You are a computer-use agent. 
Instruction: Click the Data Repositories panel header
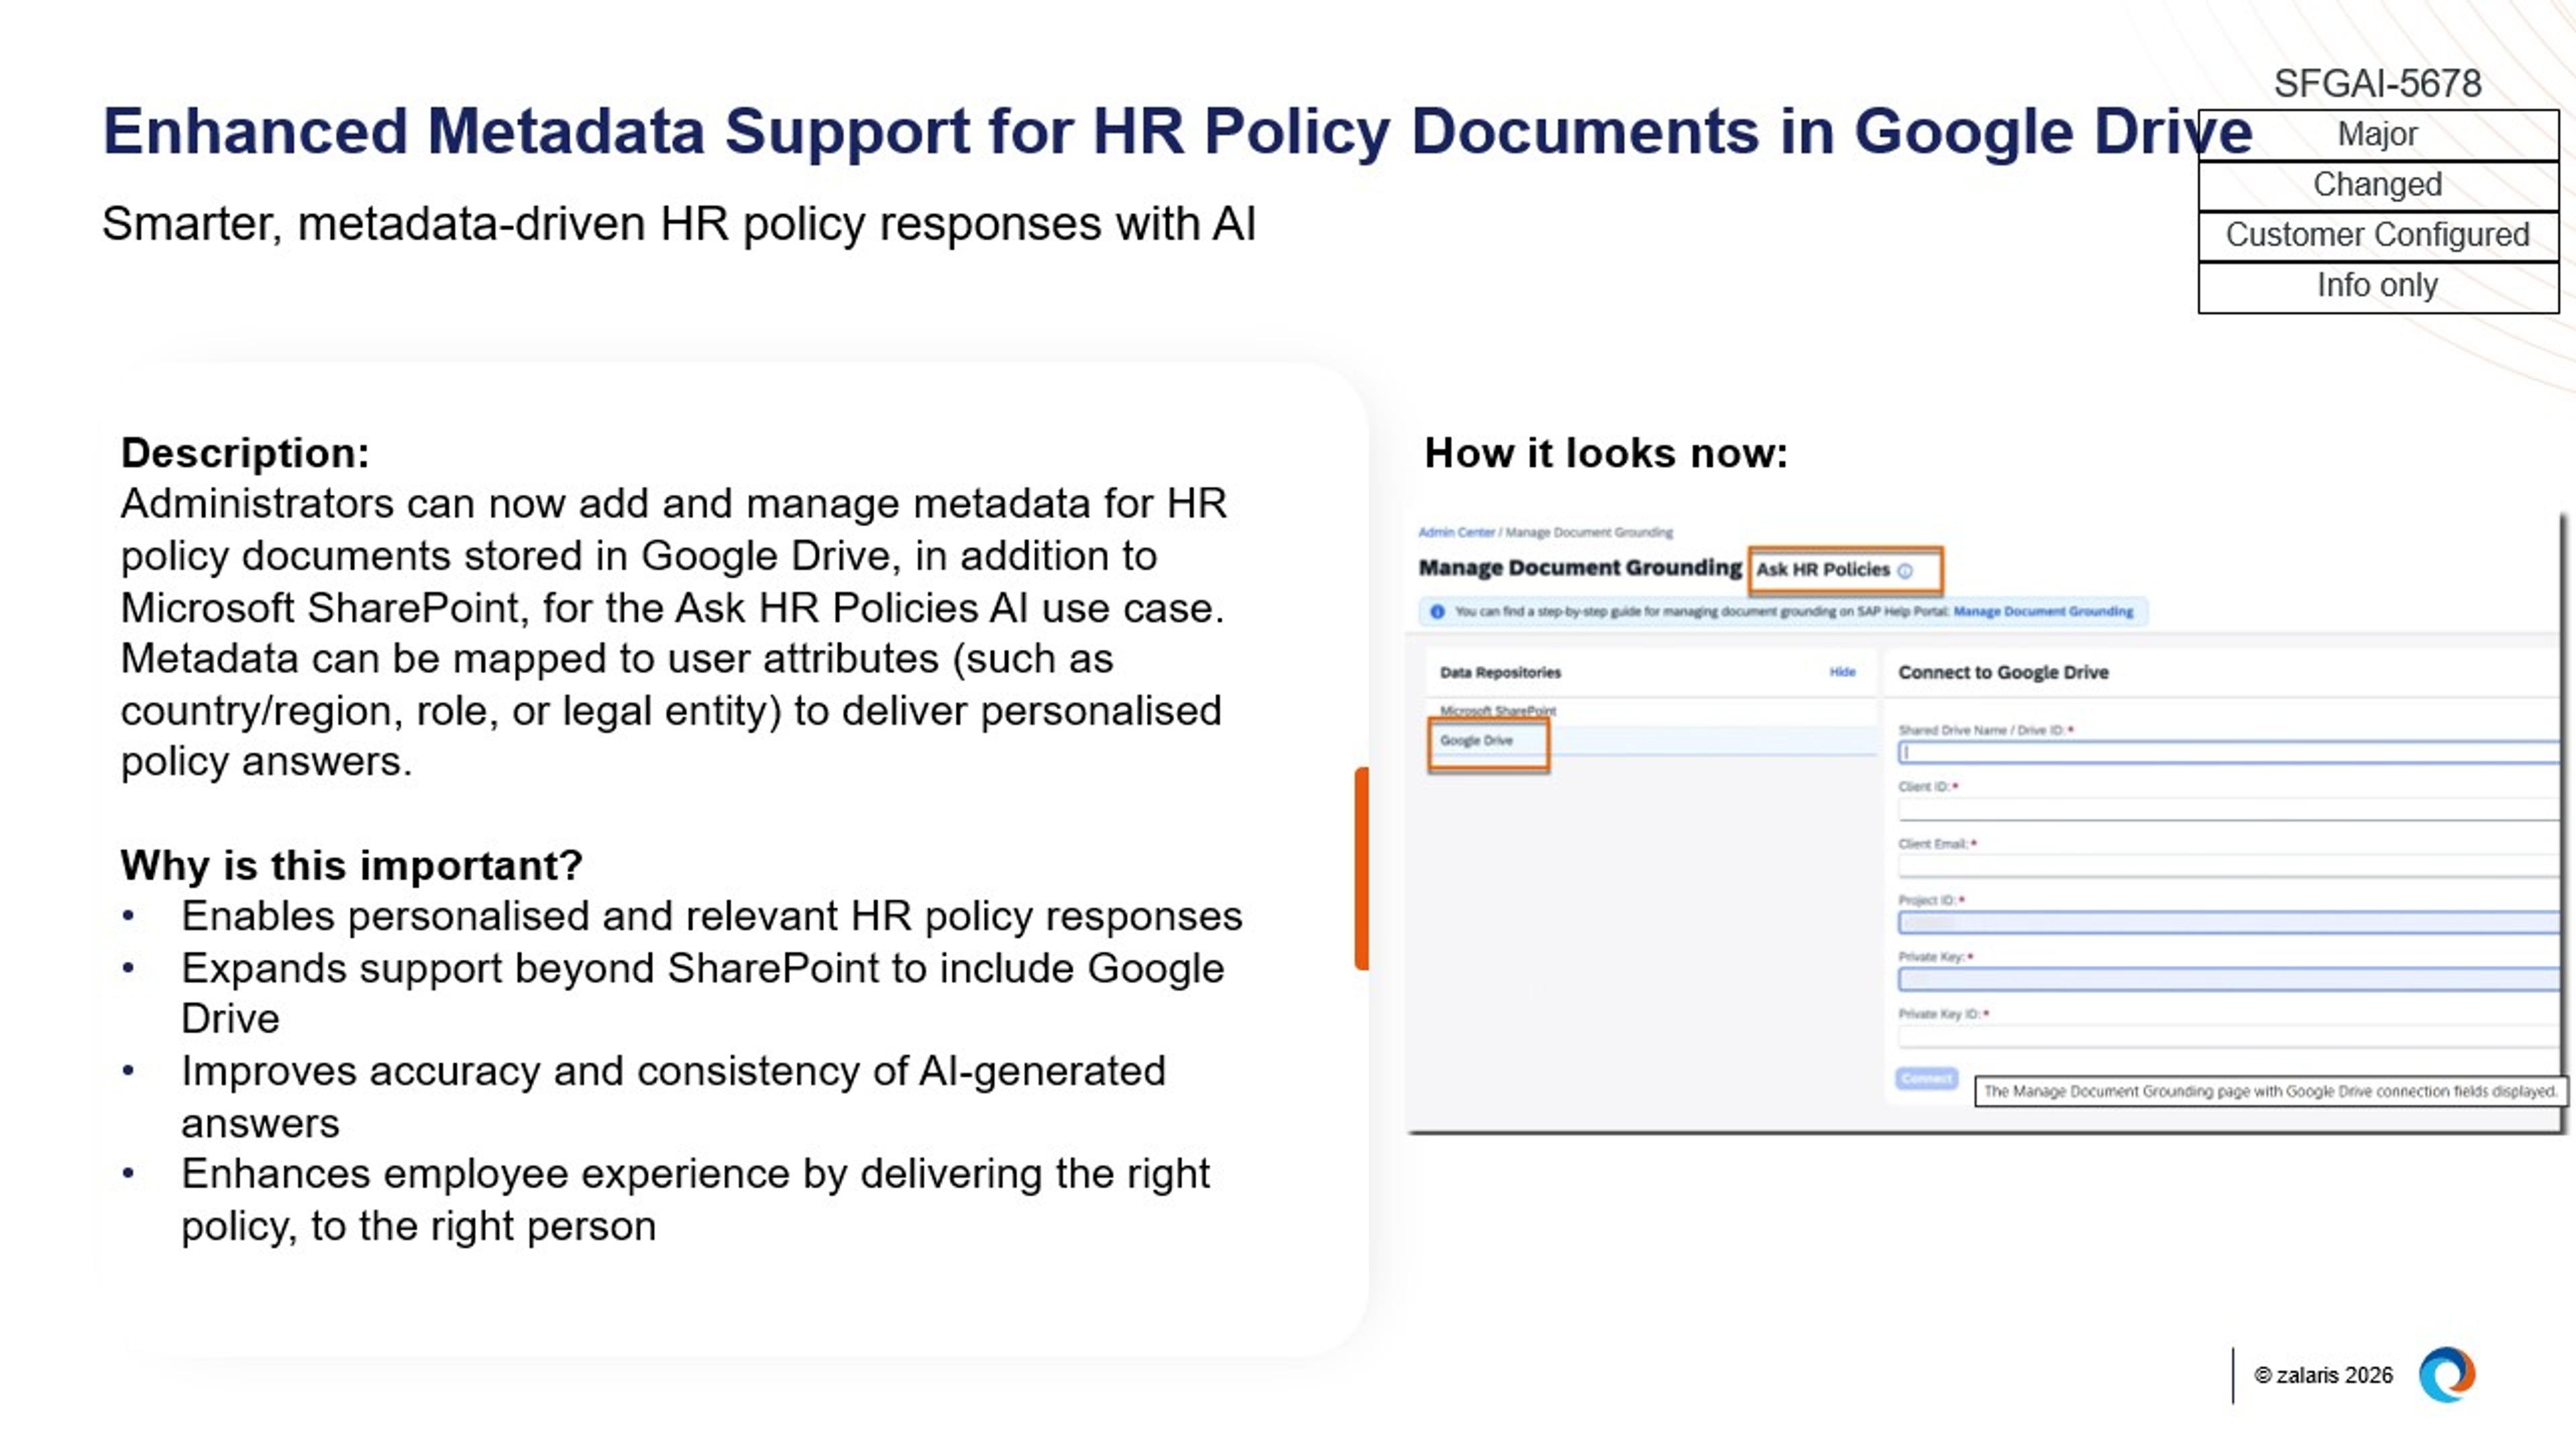click(x=1500, y=672)
